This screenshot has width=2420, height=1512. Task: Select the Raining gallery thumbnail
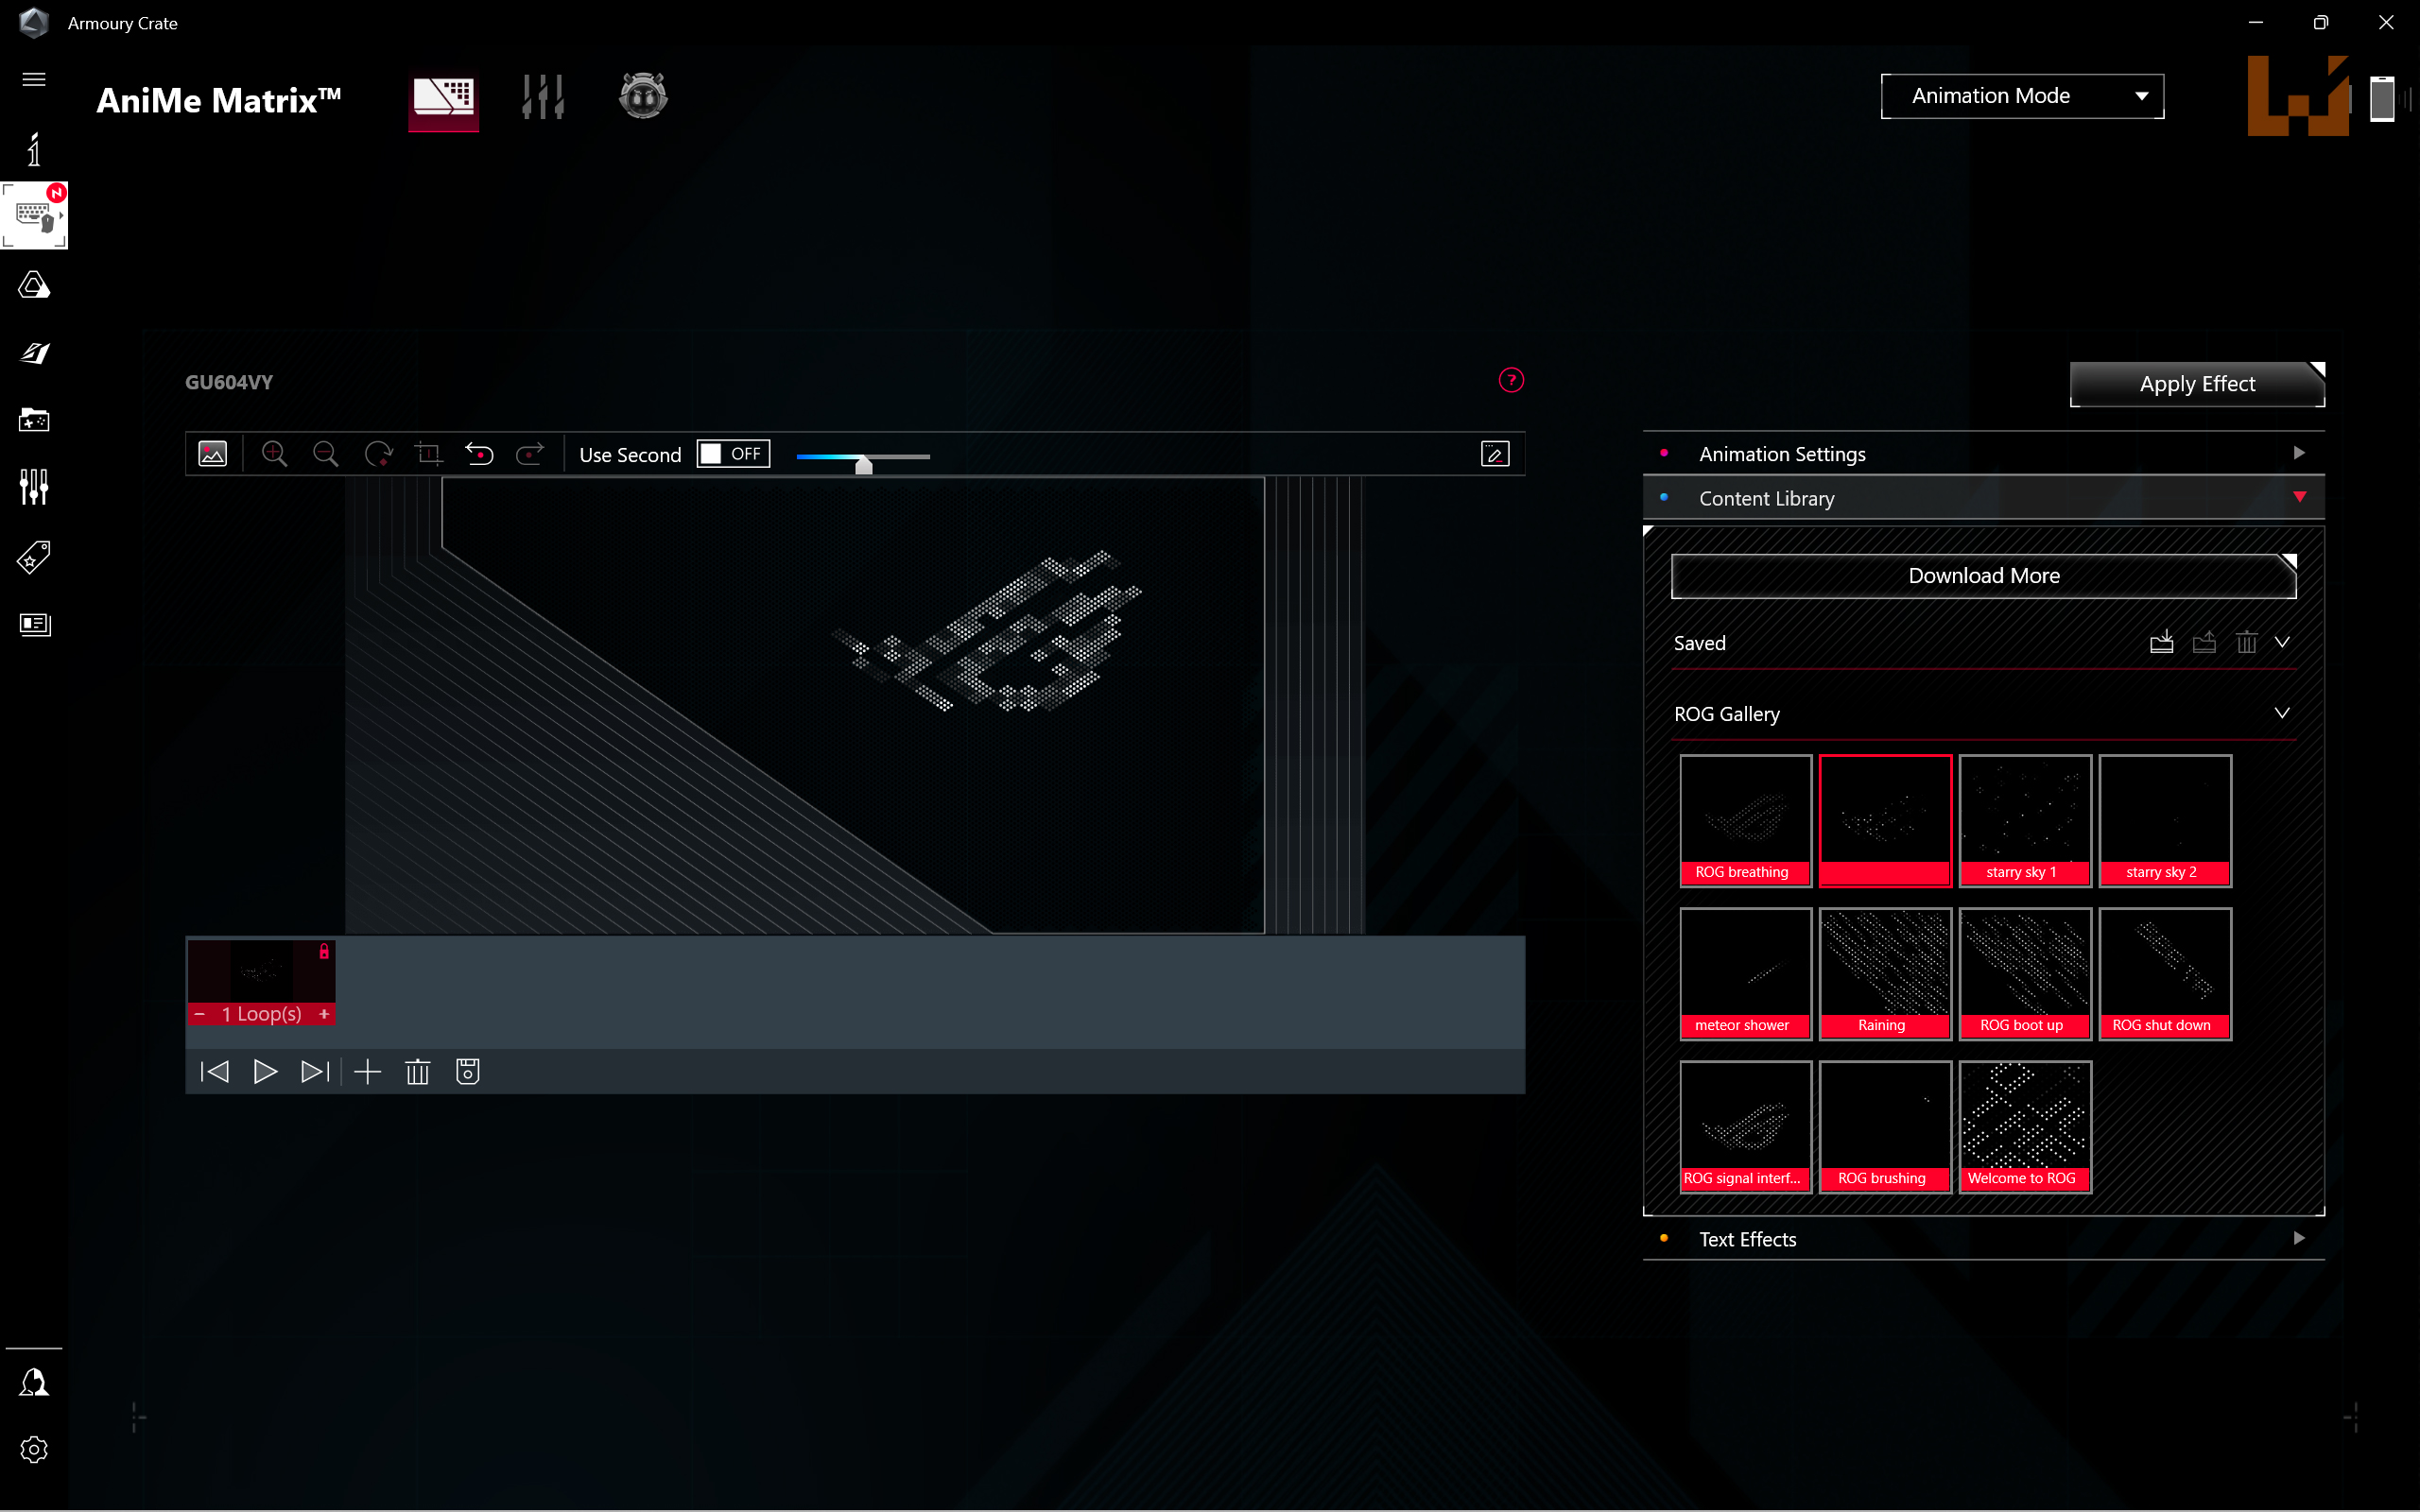[x=1884, y=973]
